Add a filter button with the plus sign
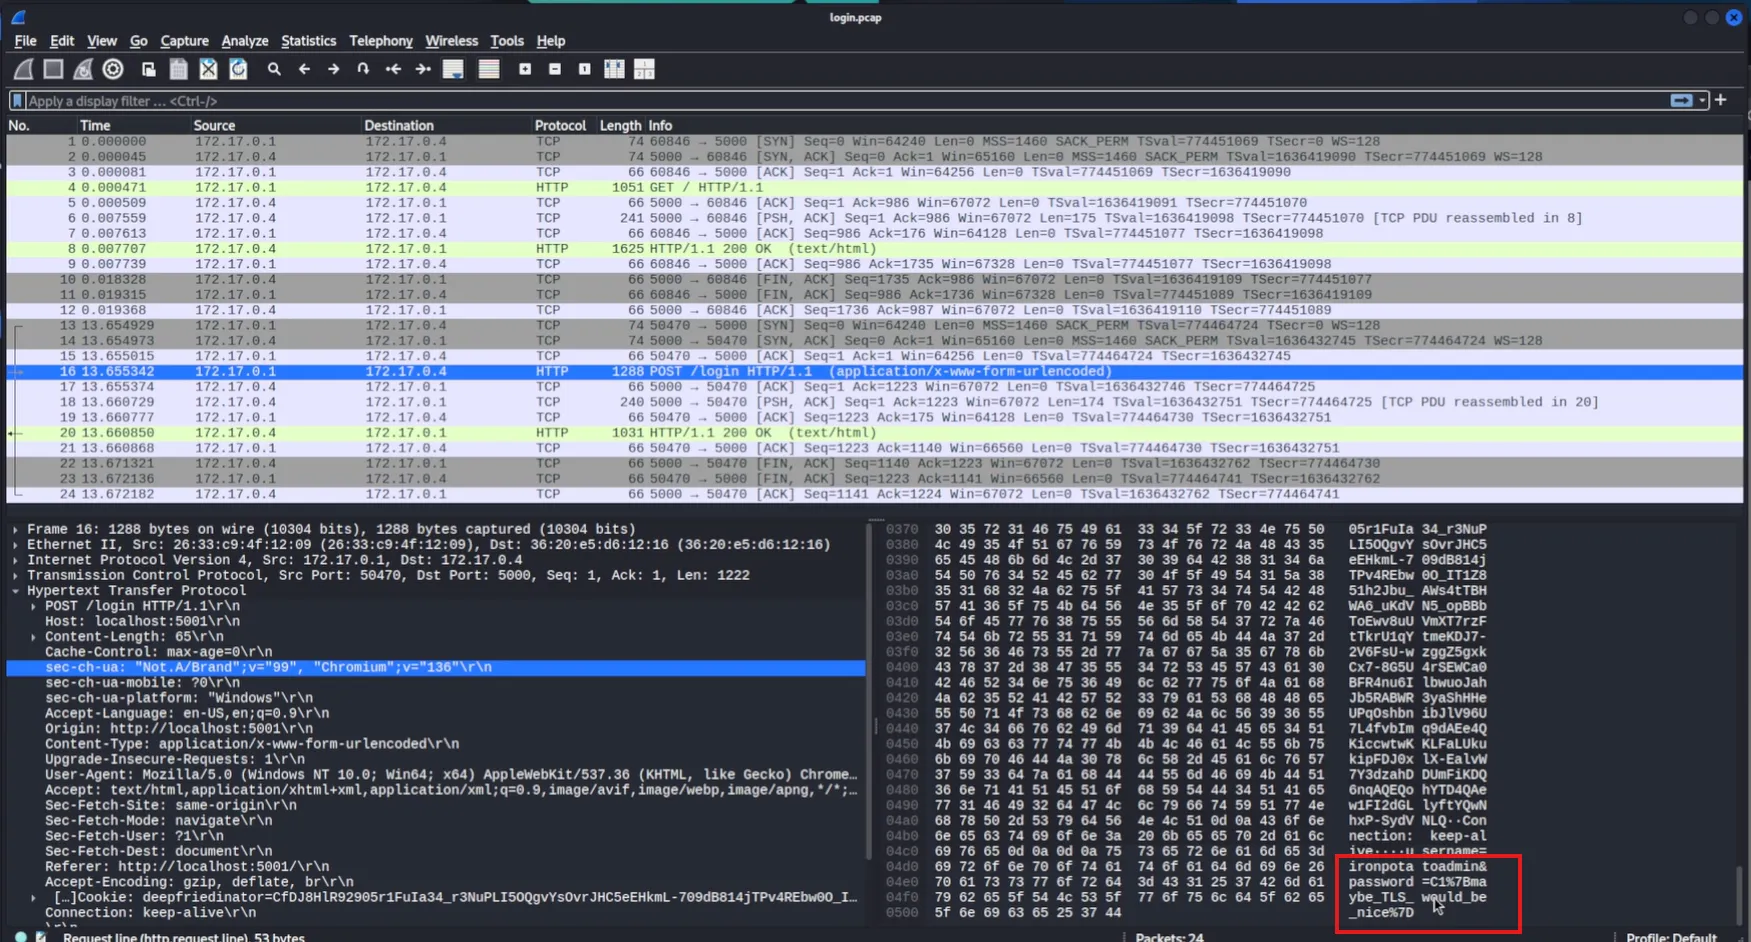Screen dimensions: 1751x942 pyautogui.click(x=1721, y=100)
